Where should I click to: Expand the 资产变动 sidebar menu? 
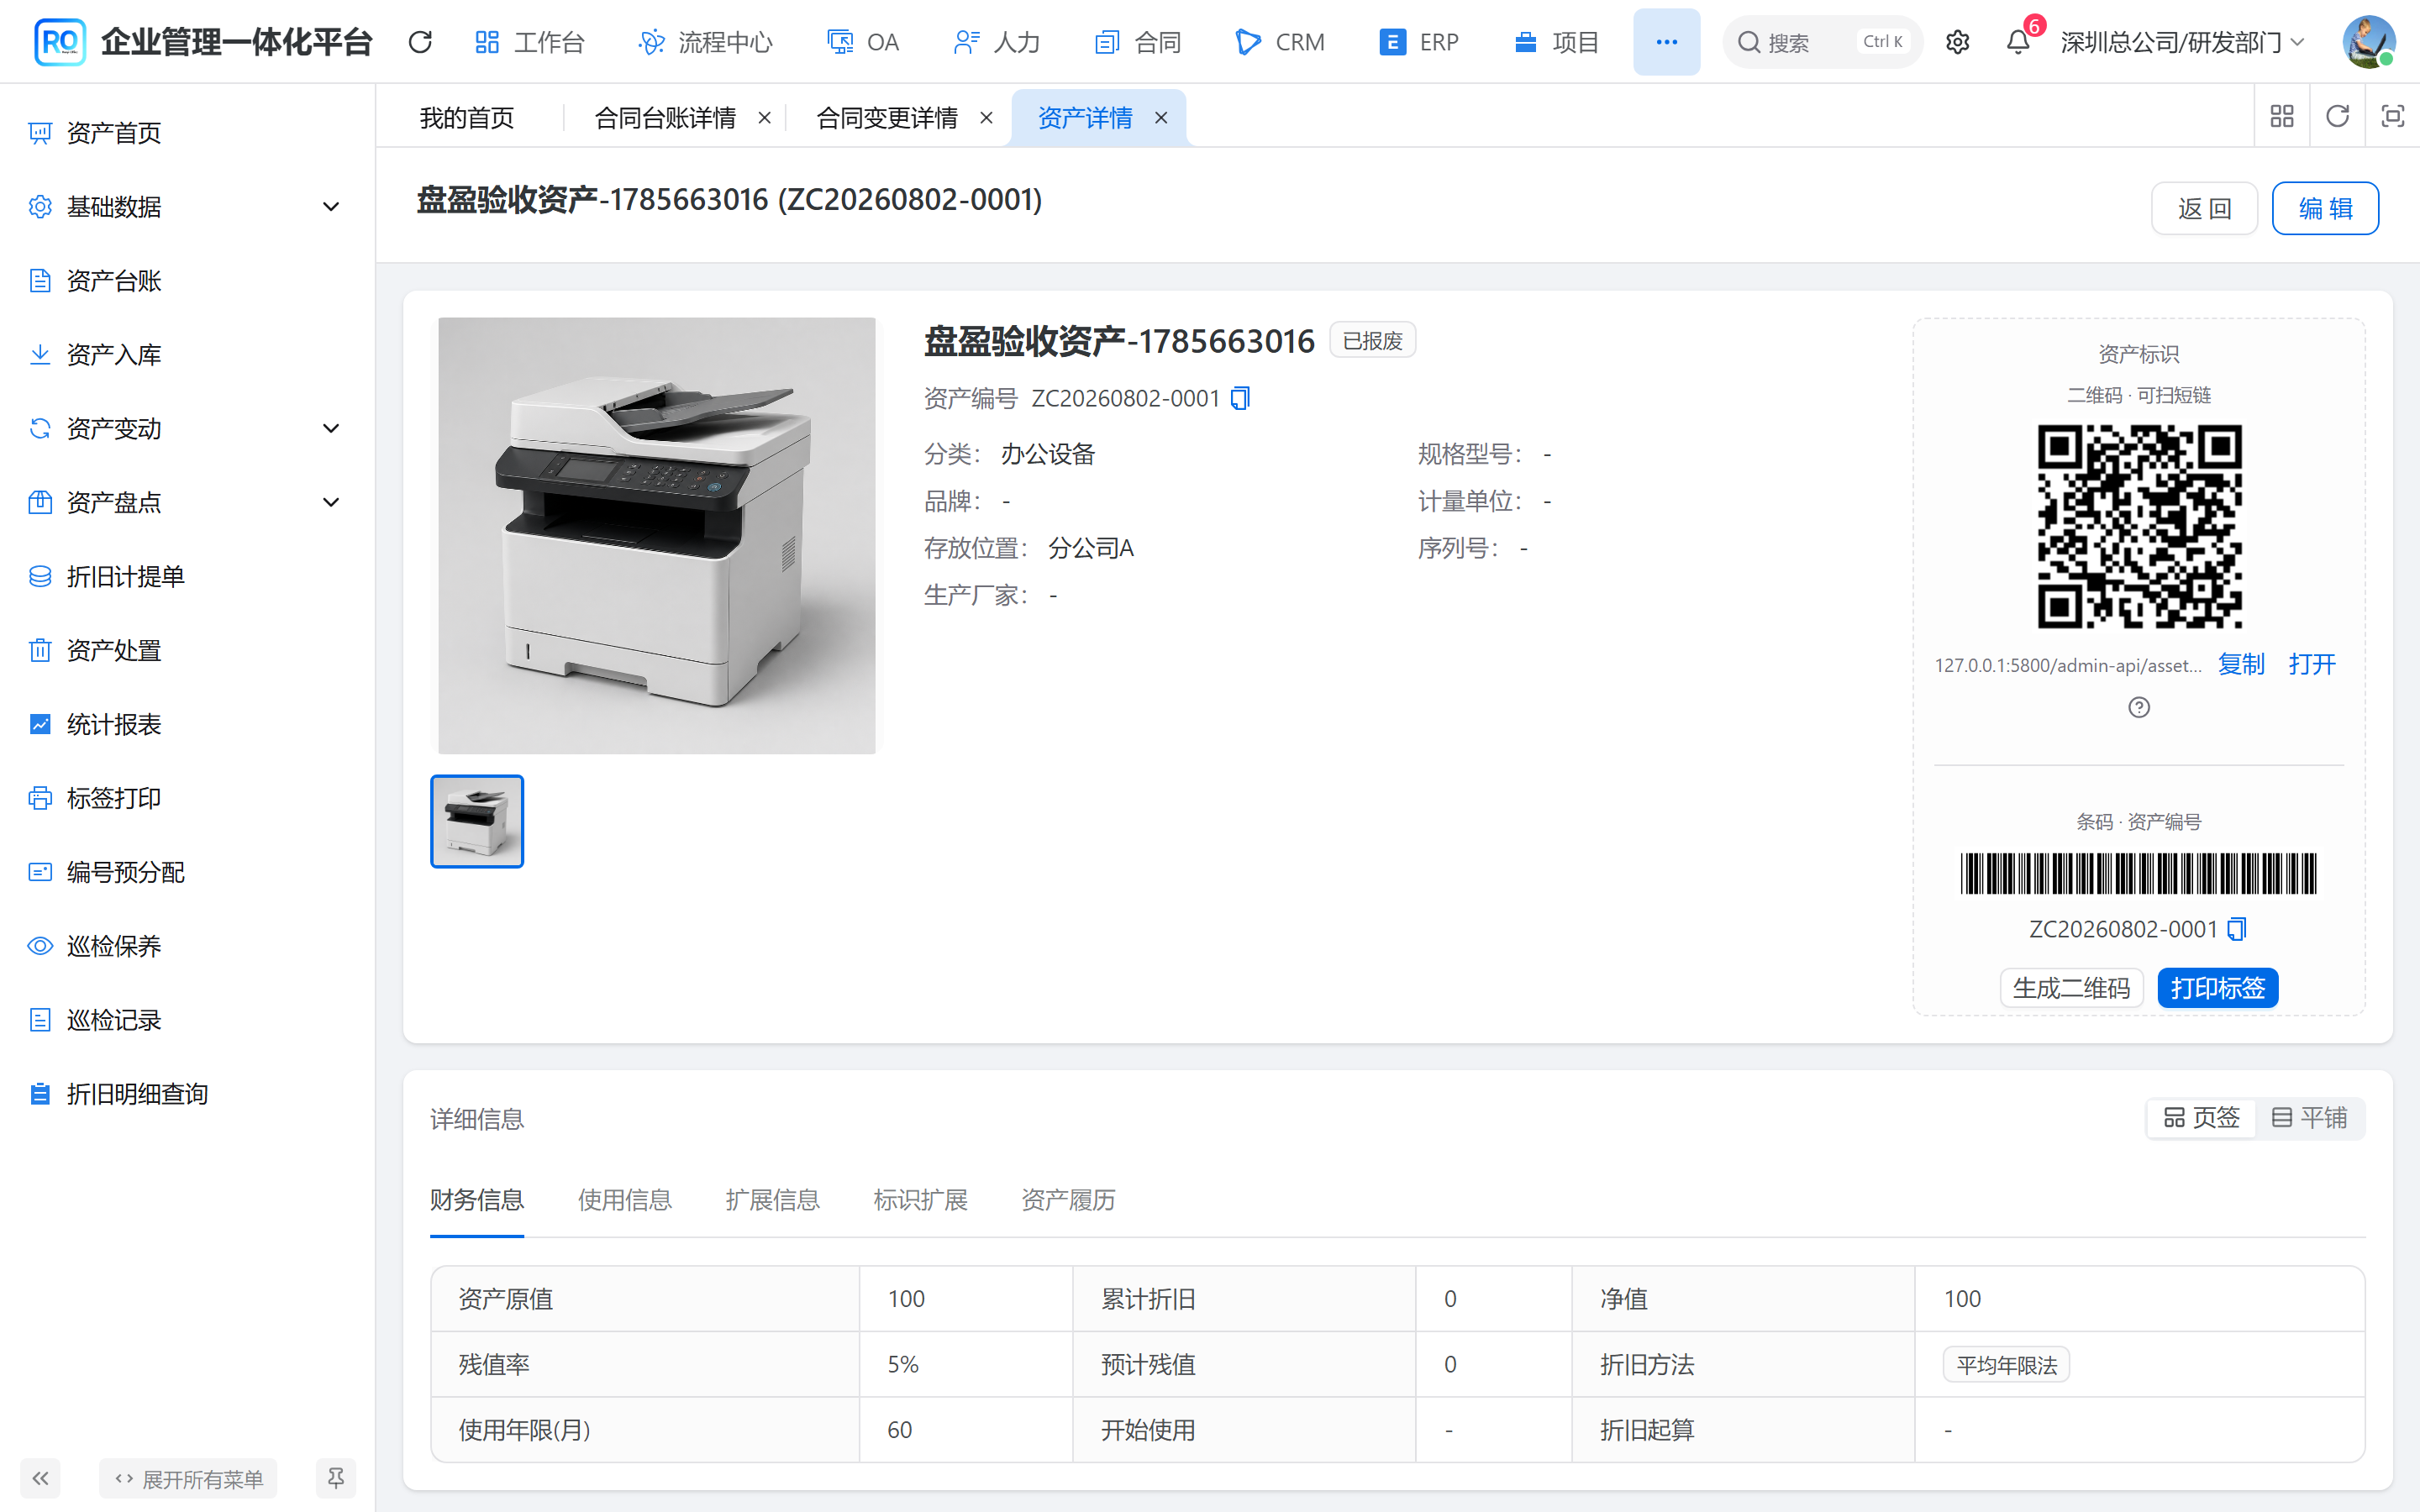[187, 429]
